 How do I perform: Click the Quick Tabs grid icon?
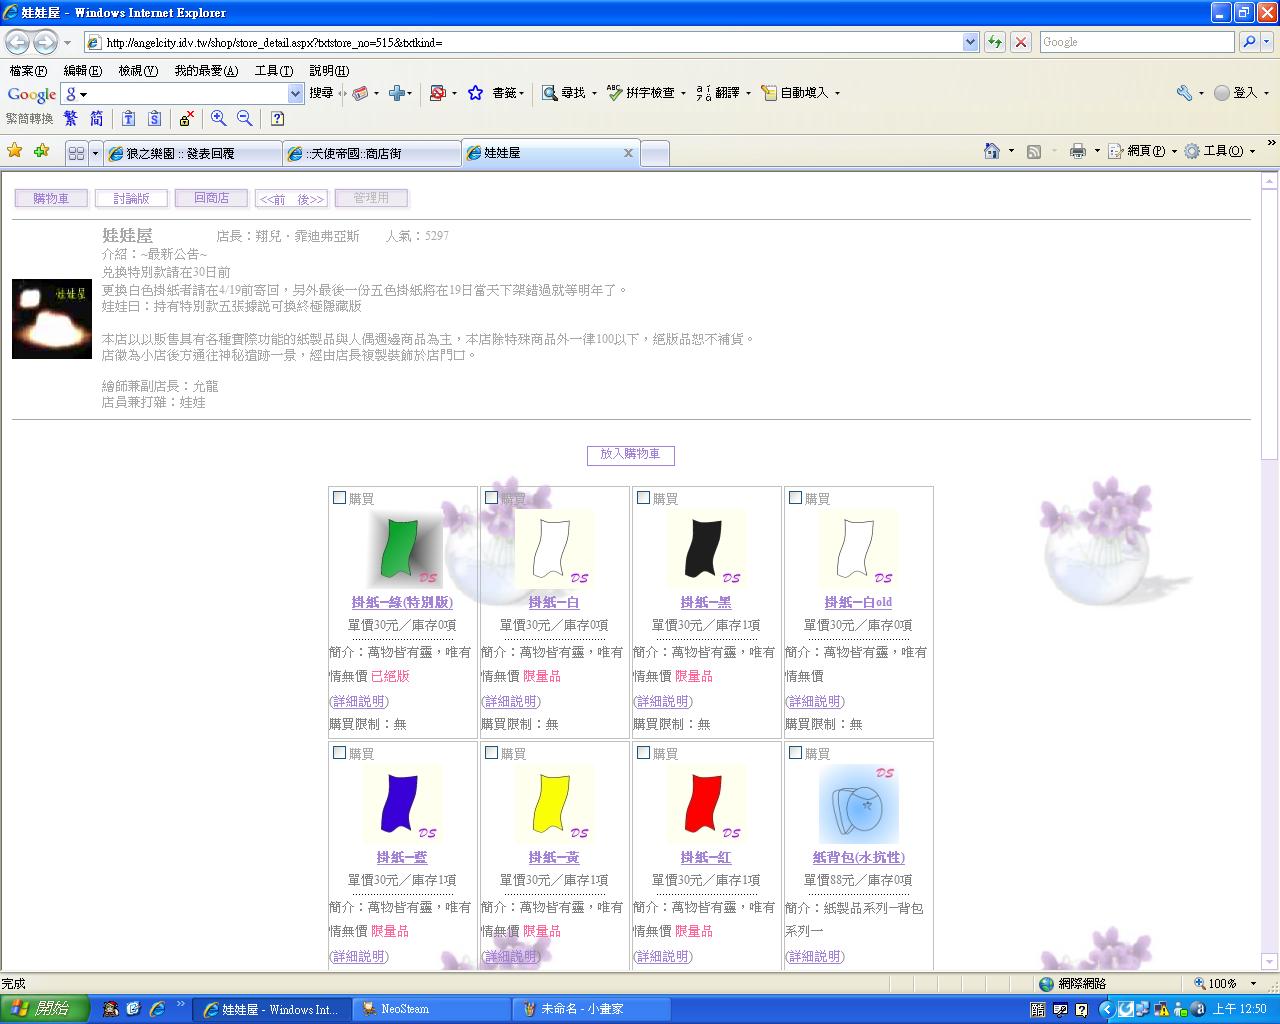76,153
